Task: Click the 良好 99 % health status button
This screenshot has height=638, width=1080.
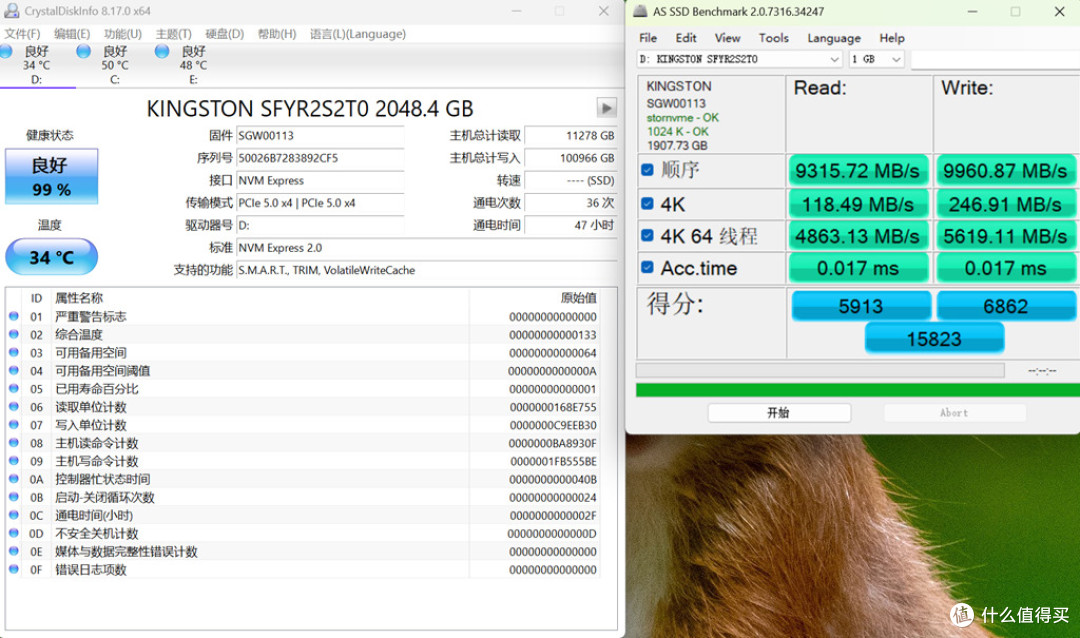Action: pyautogui.click(x=52, y=176)
